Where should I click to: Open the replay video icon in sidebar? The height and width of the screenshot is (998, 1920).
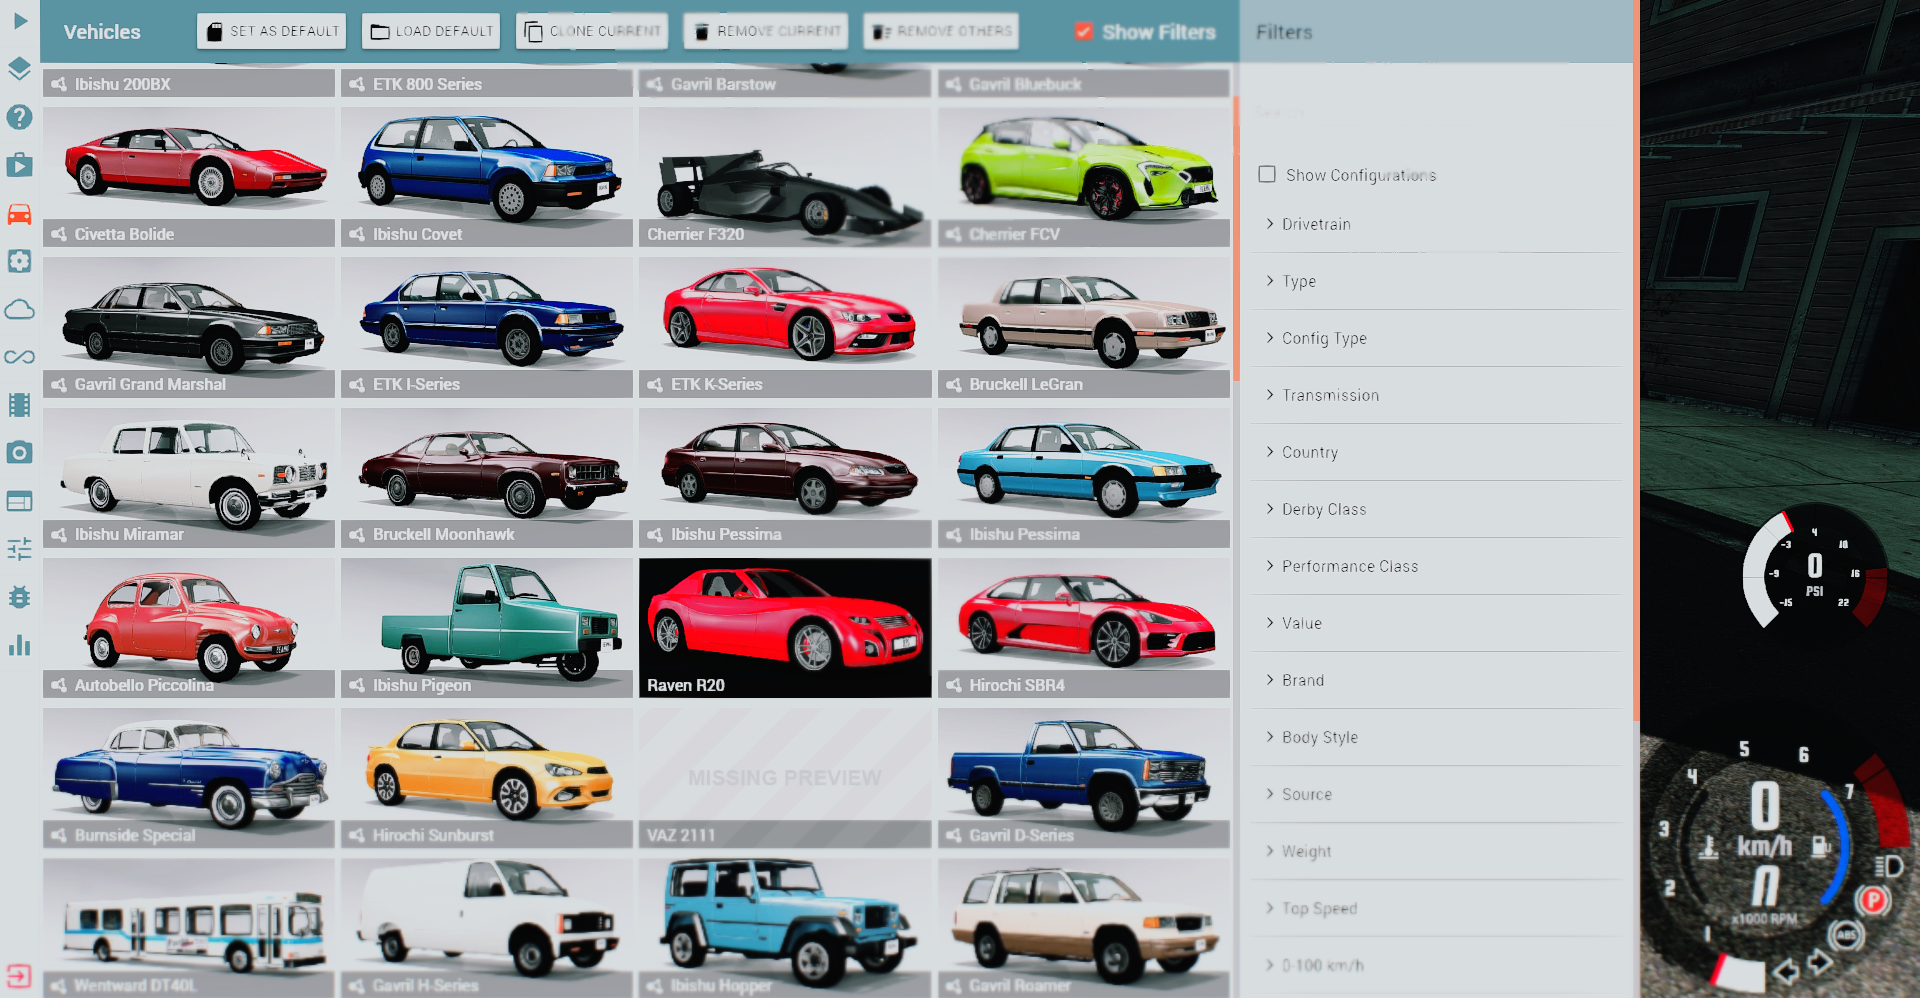pyautogui.click(x=20, y=165)
